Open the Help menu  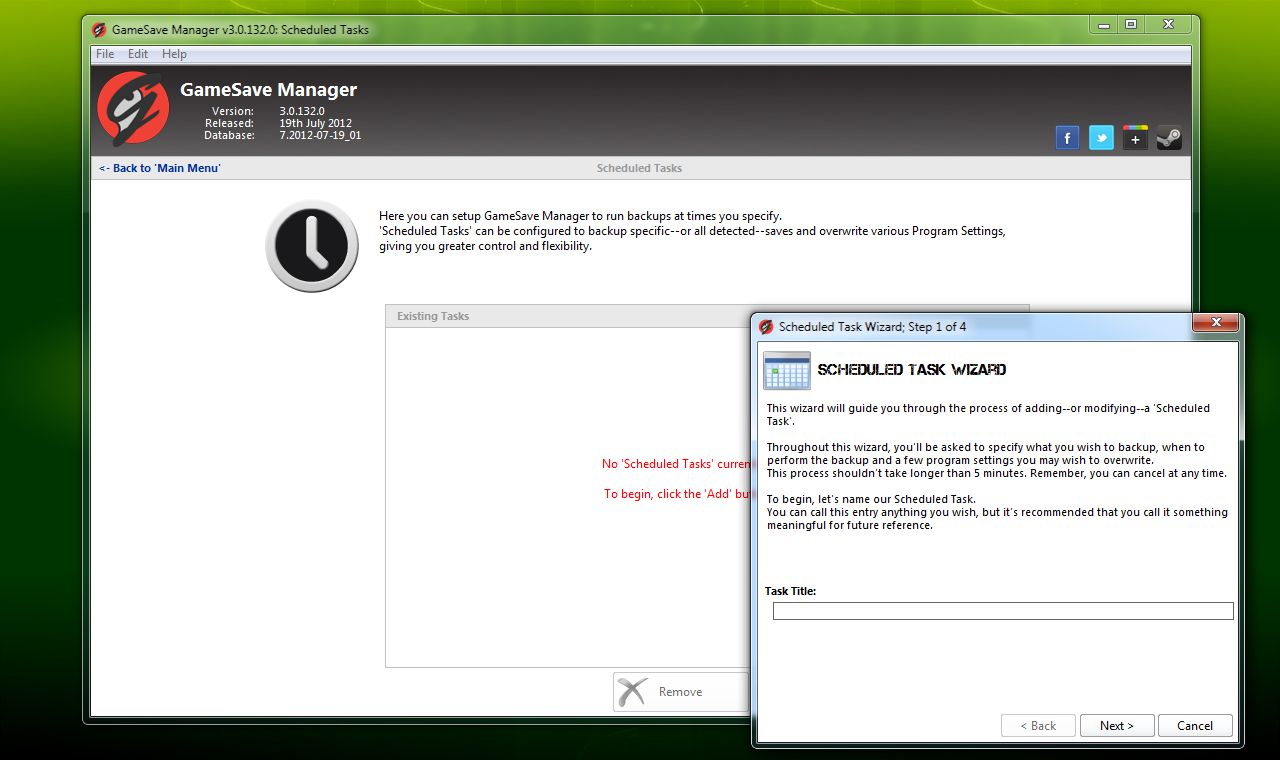[174, 54]
